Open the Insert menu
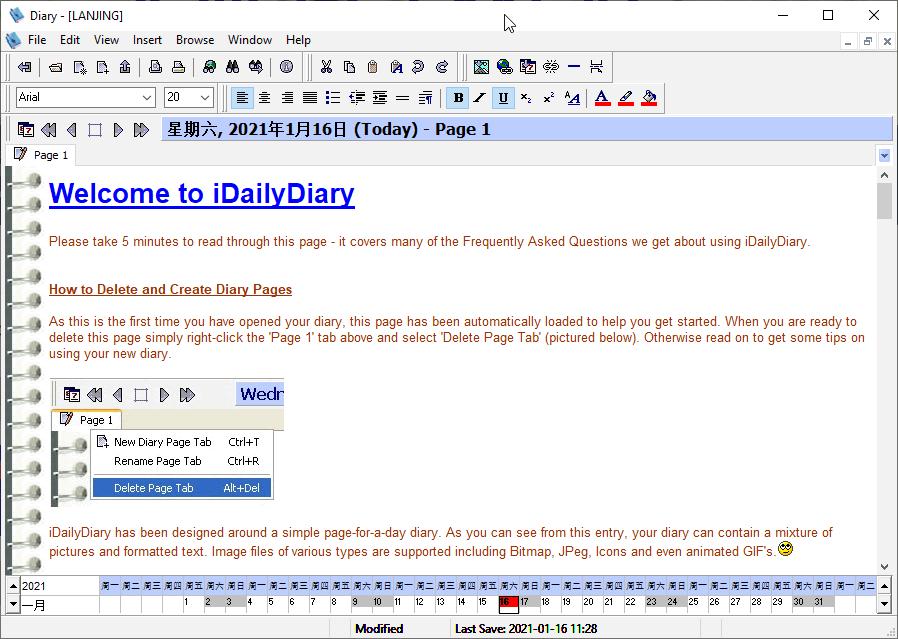This screenshot has width=898, height=639. pyautogui.click(x=147, y=40)
